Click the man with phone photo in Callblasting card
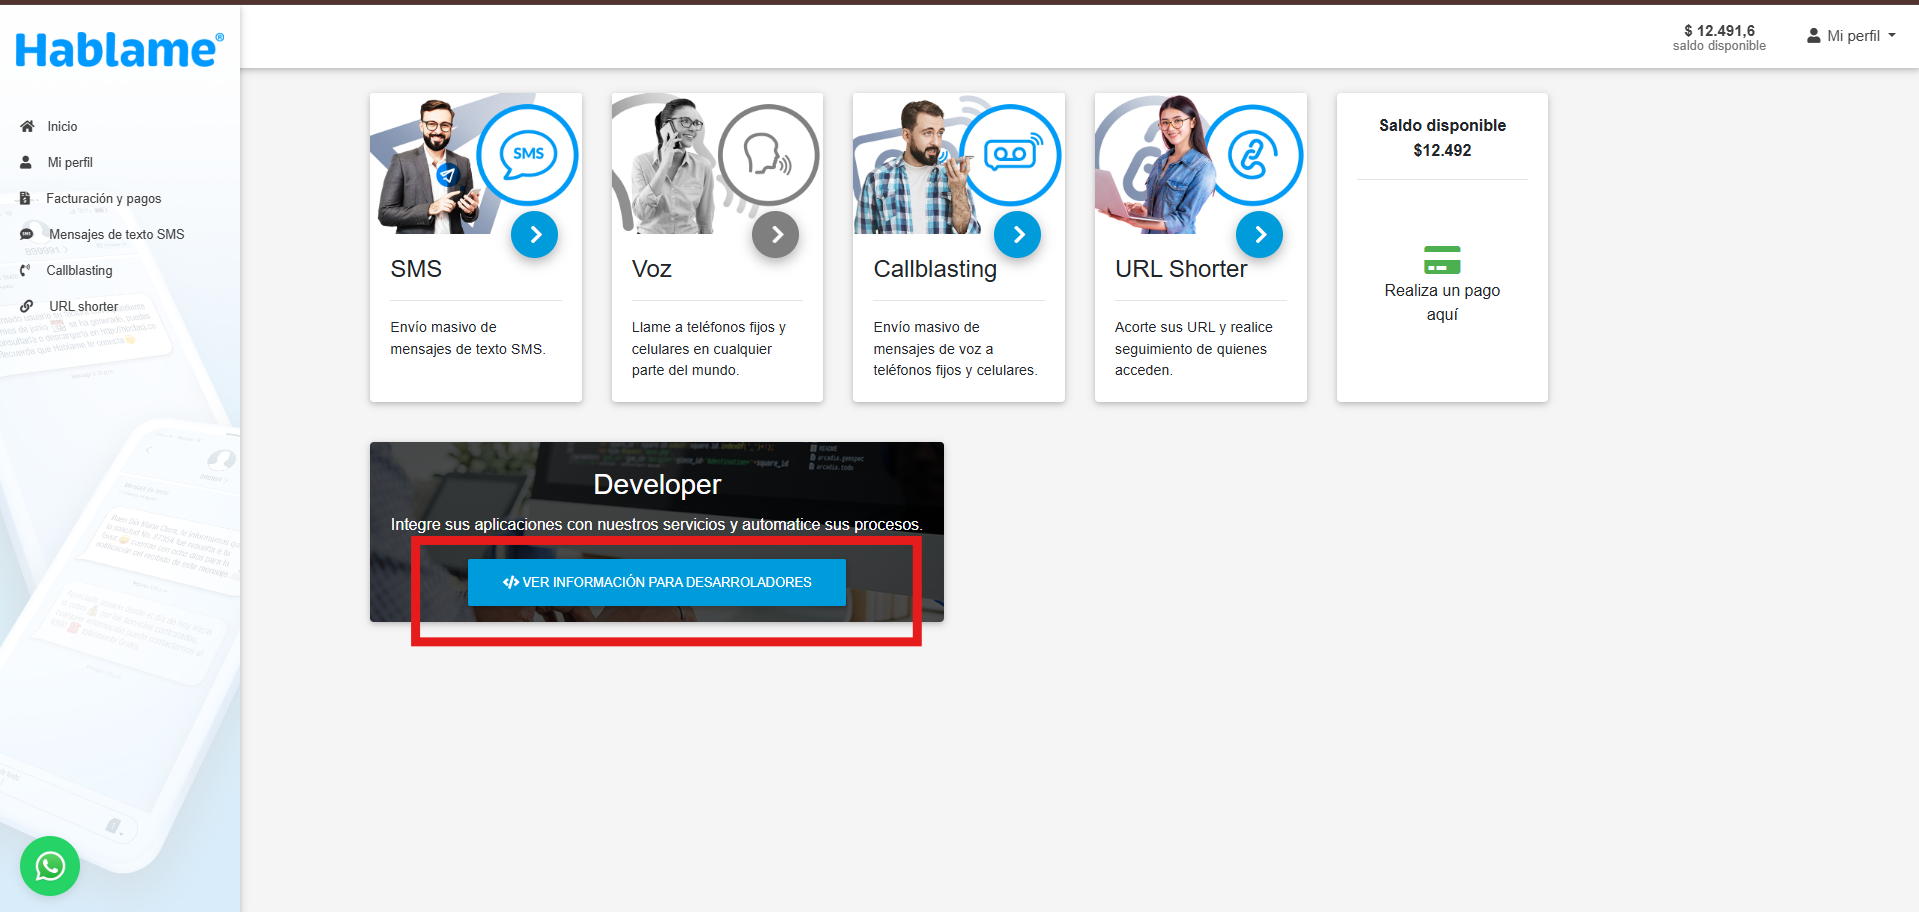Image resolution: width=1919 pixels, height=912 pixels. tap(916, 166)
